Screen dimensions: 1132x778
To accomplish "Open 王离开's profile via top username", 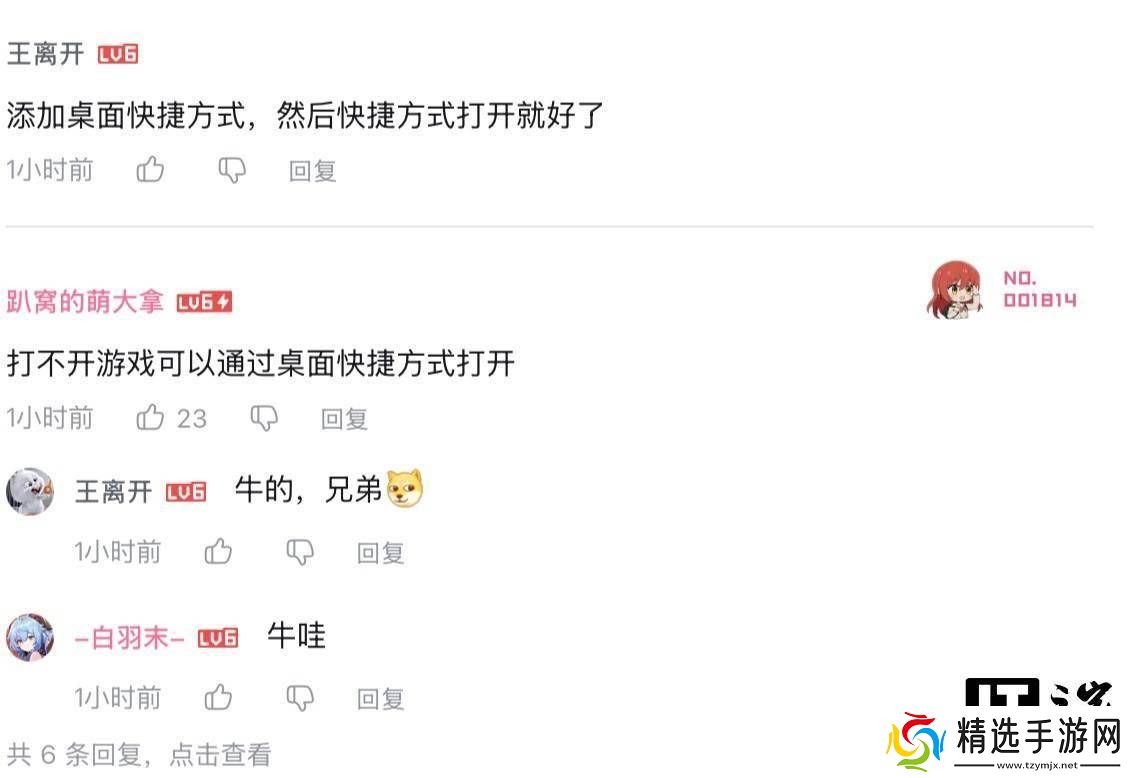I will pos(45,54).
